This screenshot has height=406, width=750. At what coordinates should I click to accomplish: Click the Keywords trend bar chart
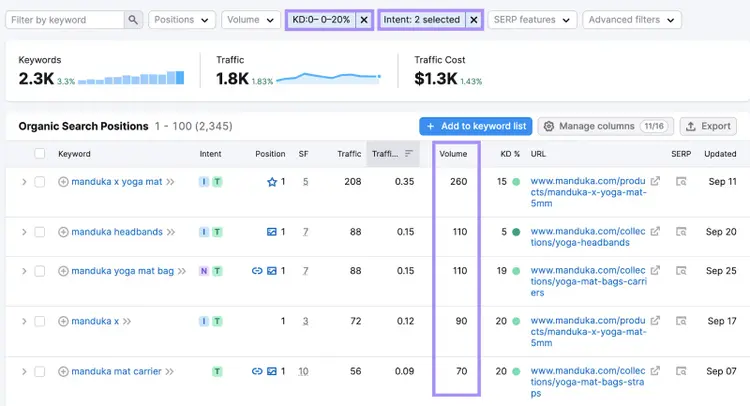click(x=131, y=78)
